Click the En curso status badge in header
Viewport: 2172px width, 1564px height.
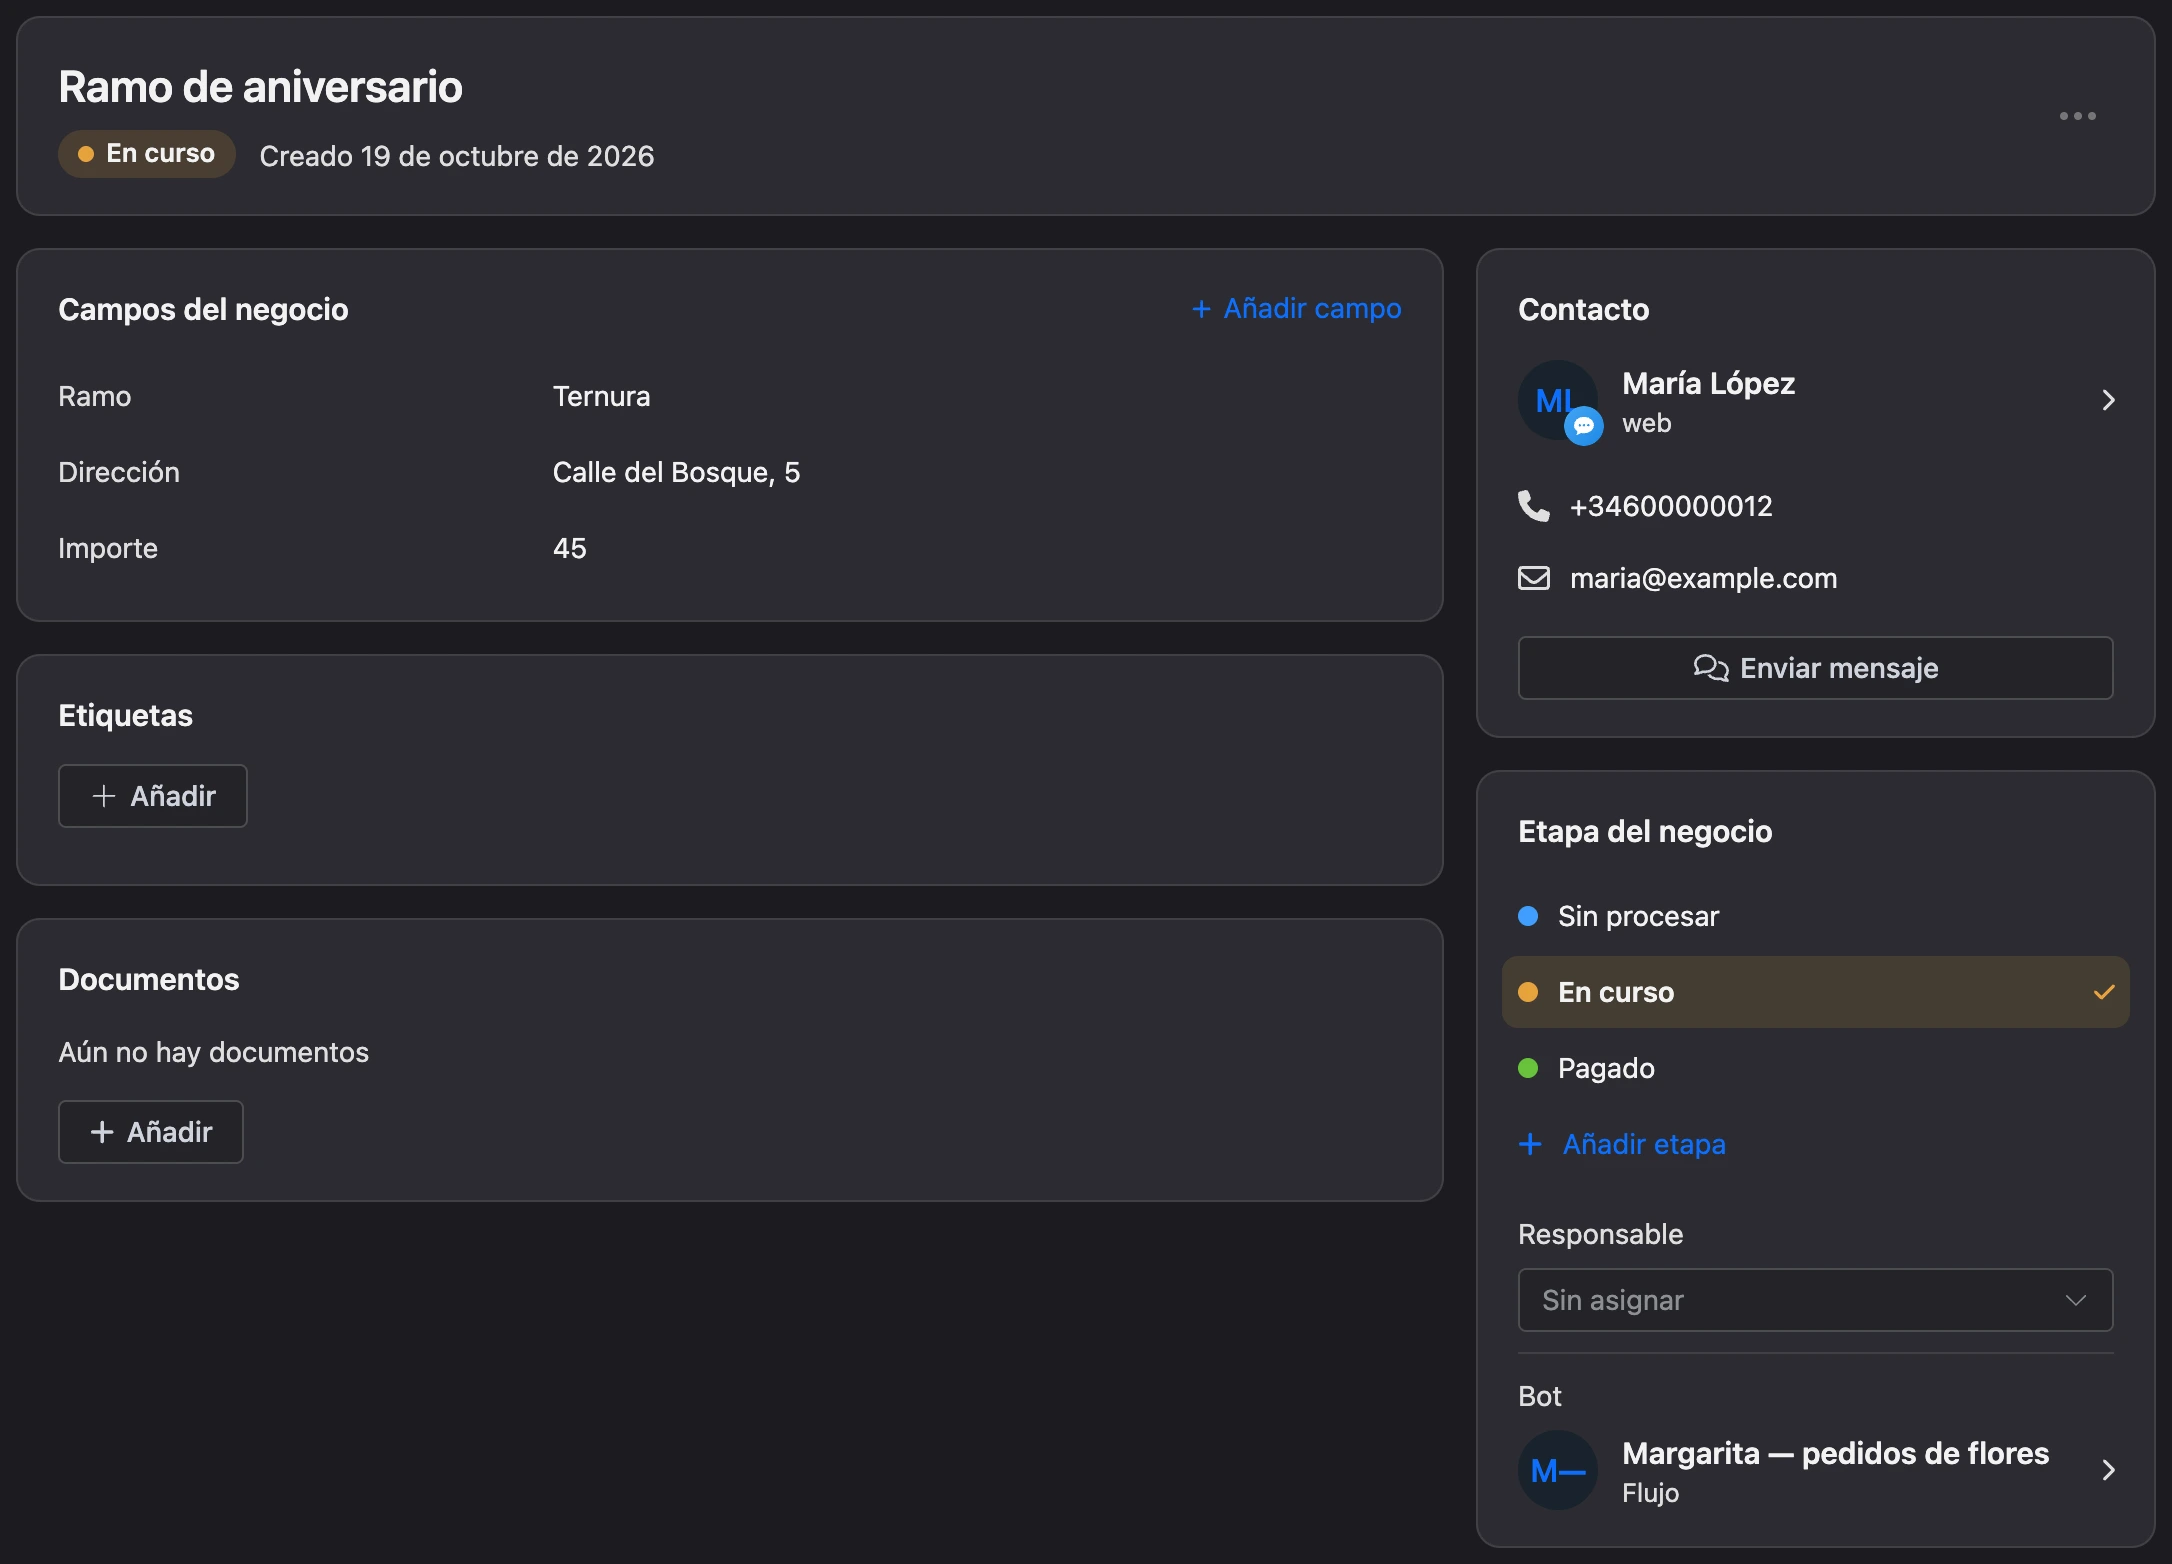tap(147, 154)
